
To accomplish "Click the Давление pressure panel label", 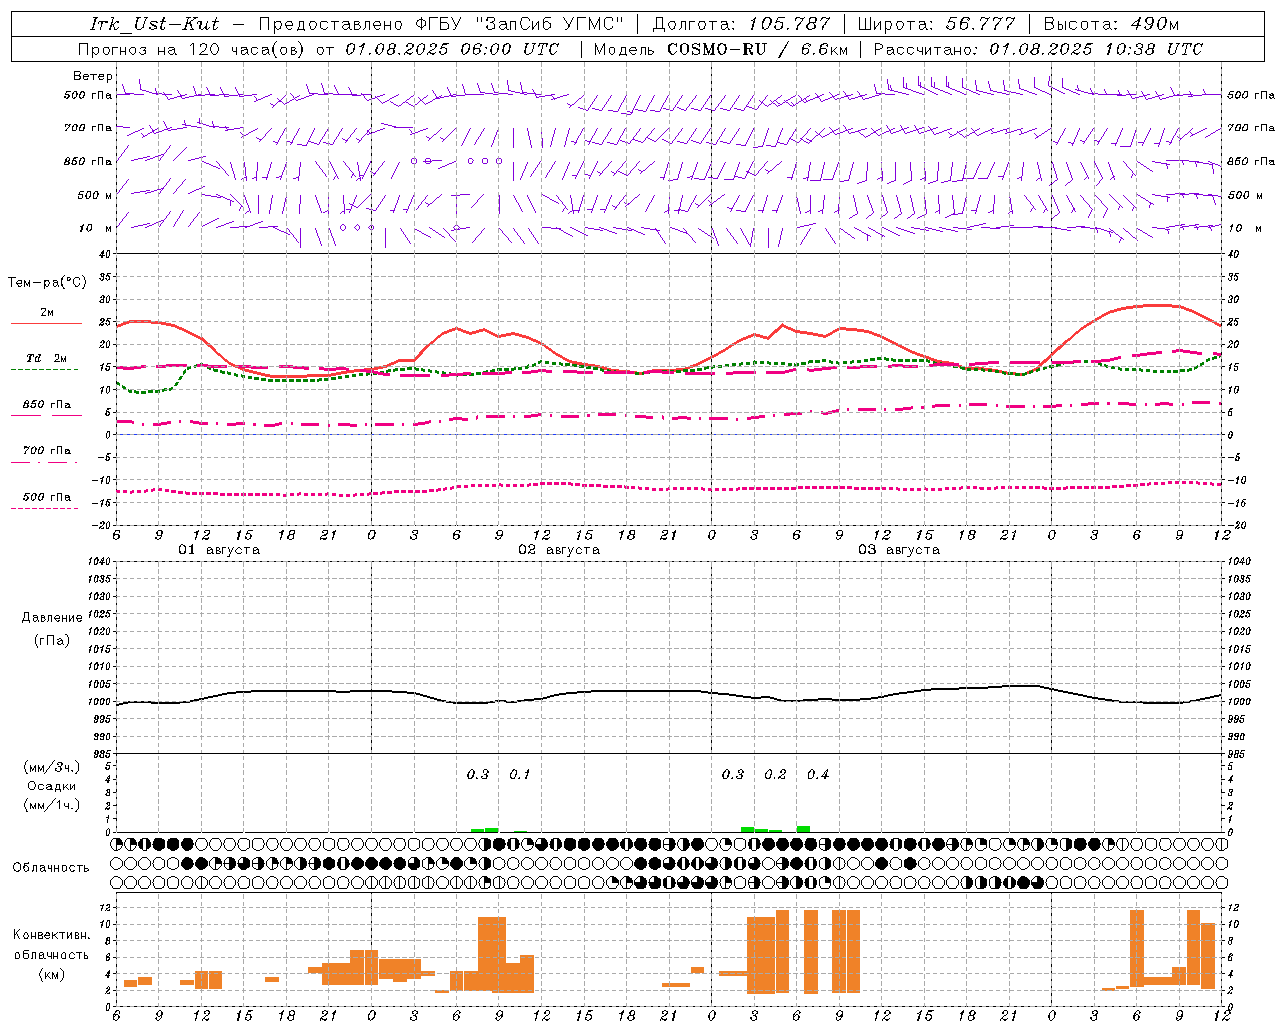I will tap(52, 618).
